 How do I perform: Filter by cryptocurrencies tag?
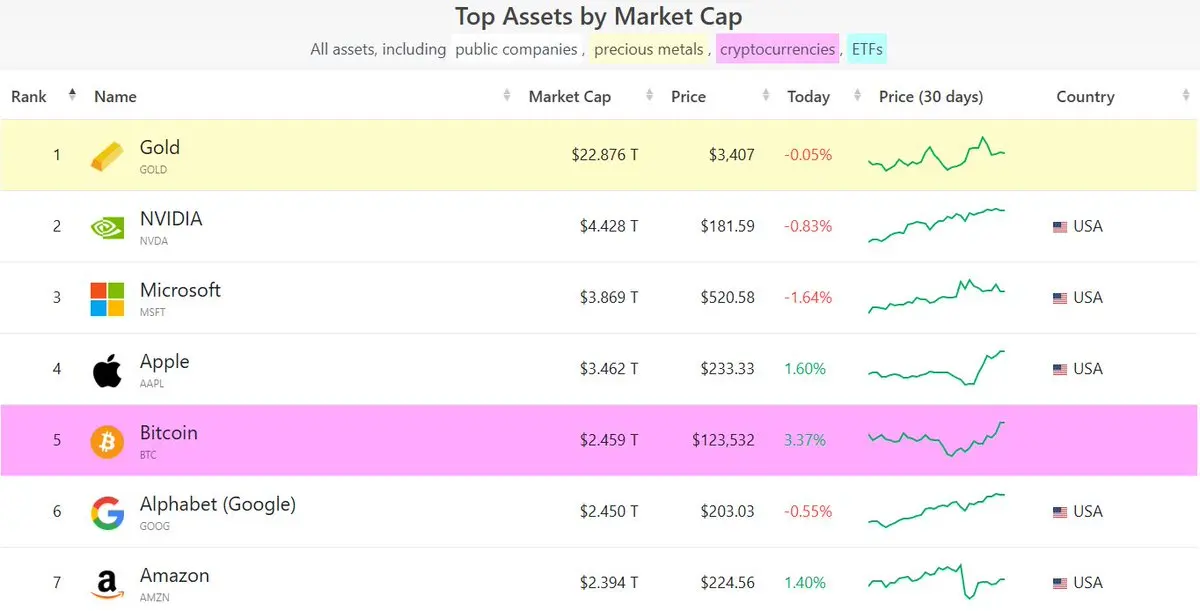777,49
